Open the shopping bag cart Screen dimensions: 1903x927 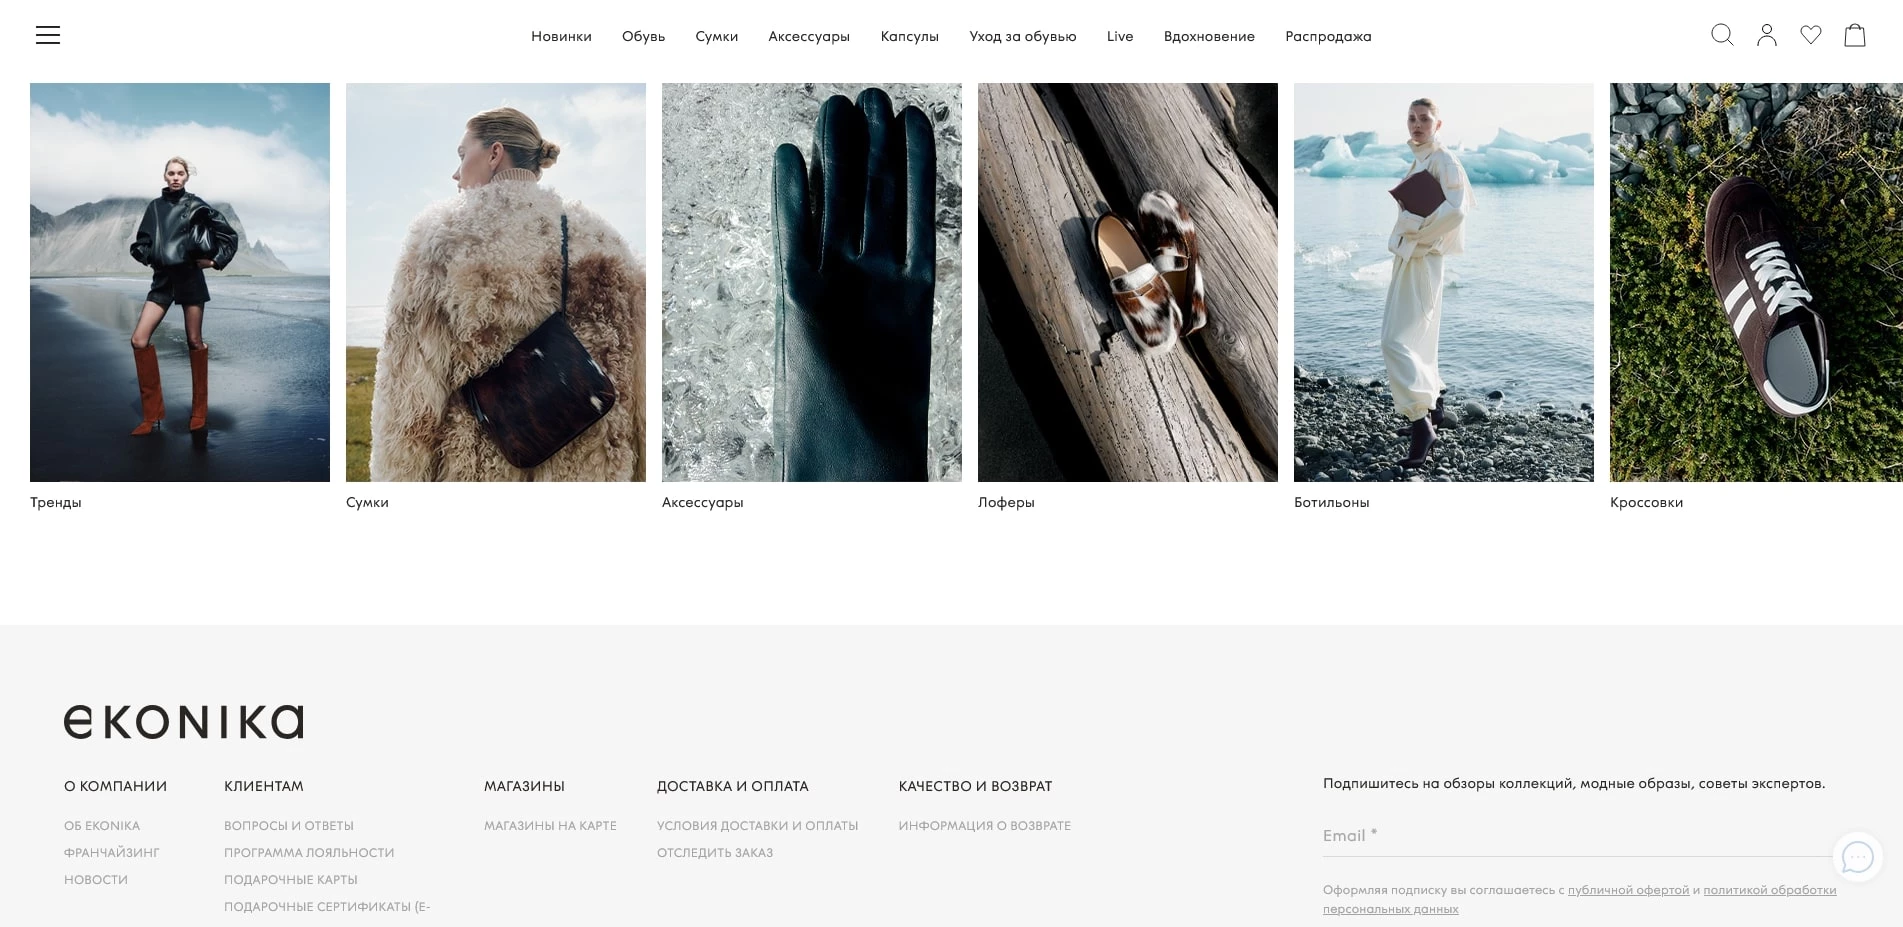coord(1854,35)
